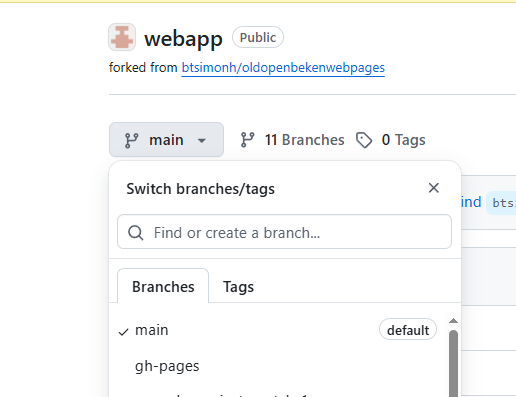The height and width of the screenshot is (397, 516).
Task: Switch to the Tags tab
Action: point(238,287)
